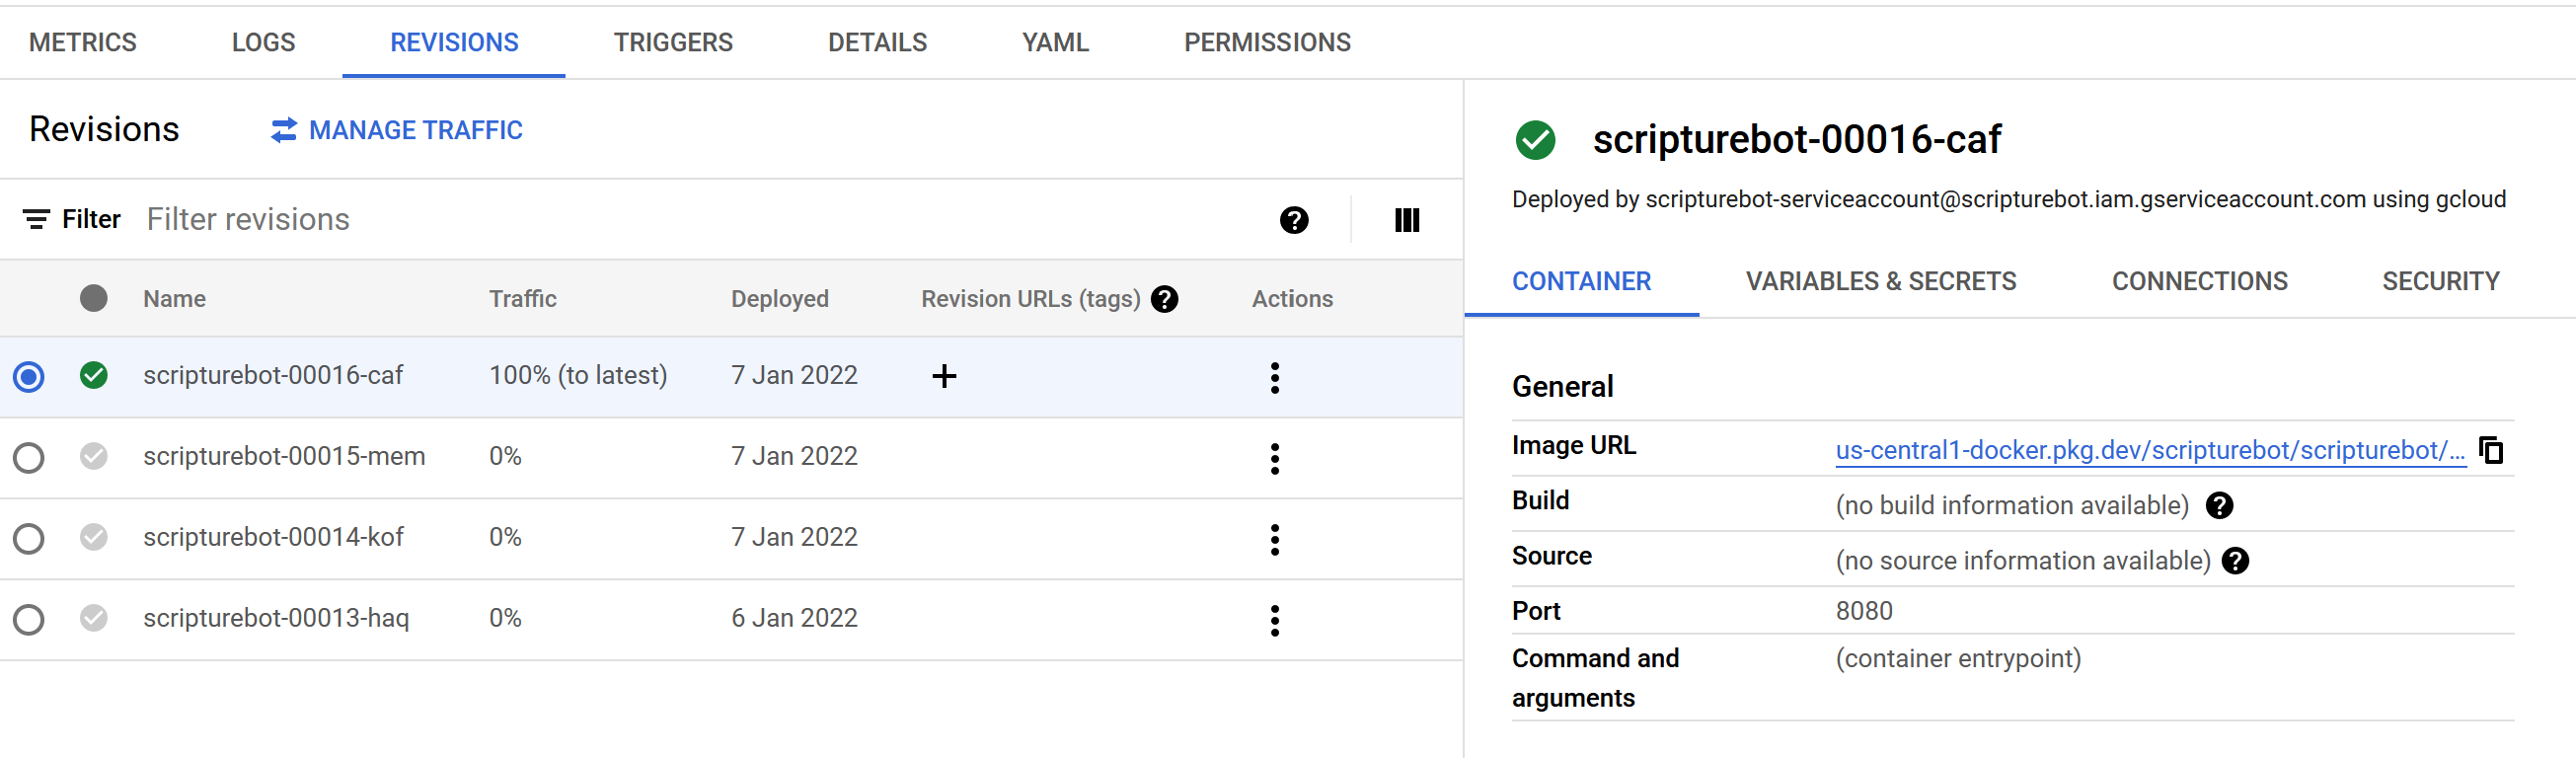Viewport: 2576px width, 758px height.
Task: Open Revision URLs help question mark
Action: (1164, 299)
